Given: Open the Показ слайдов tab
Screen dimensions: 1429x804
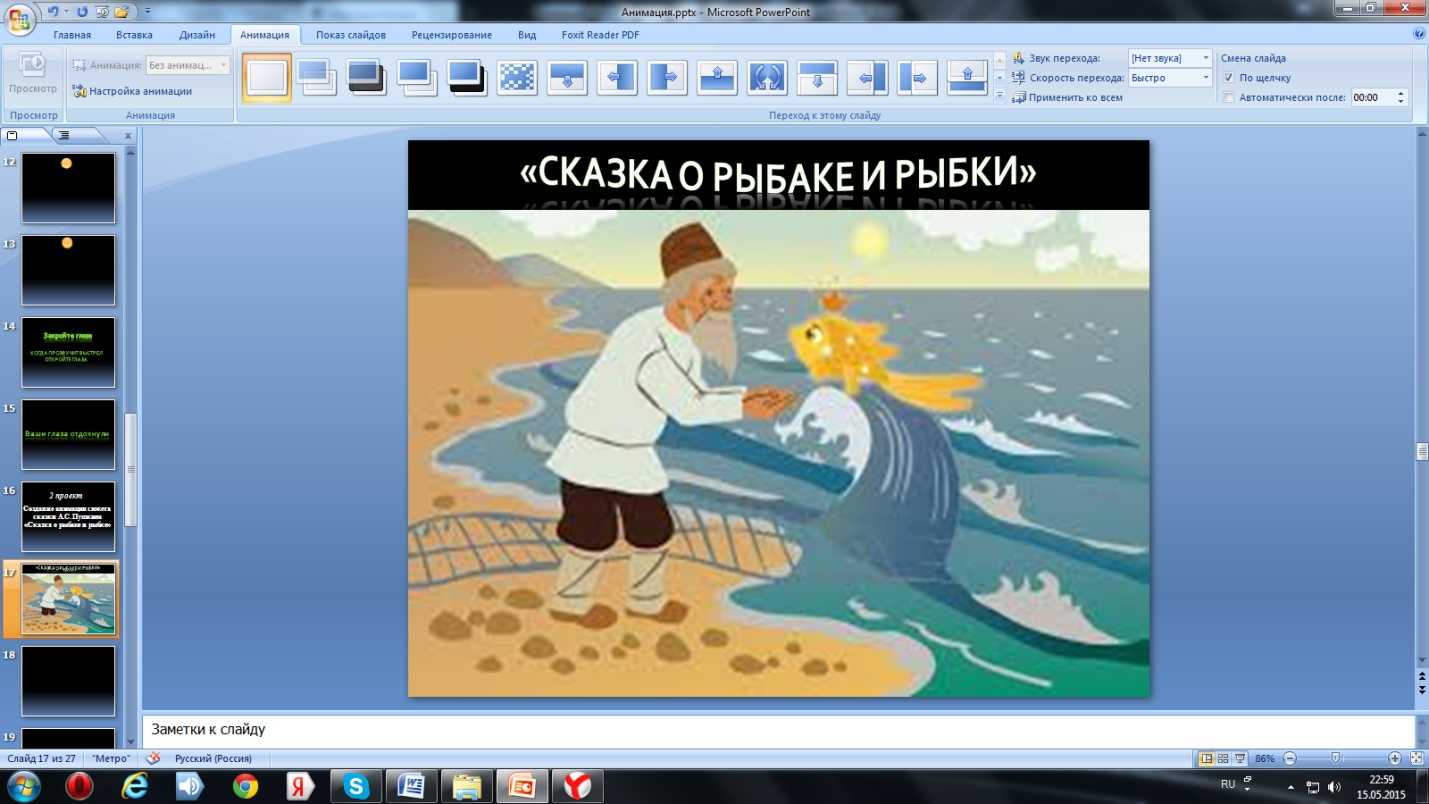Looking at the screenshot, I should pyautogui.click(x=351, y=35).
